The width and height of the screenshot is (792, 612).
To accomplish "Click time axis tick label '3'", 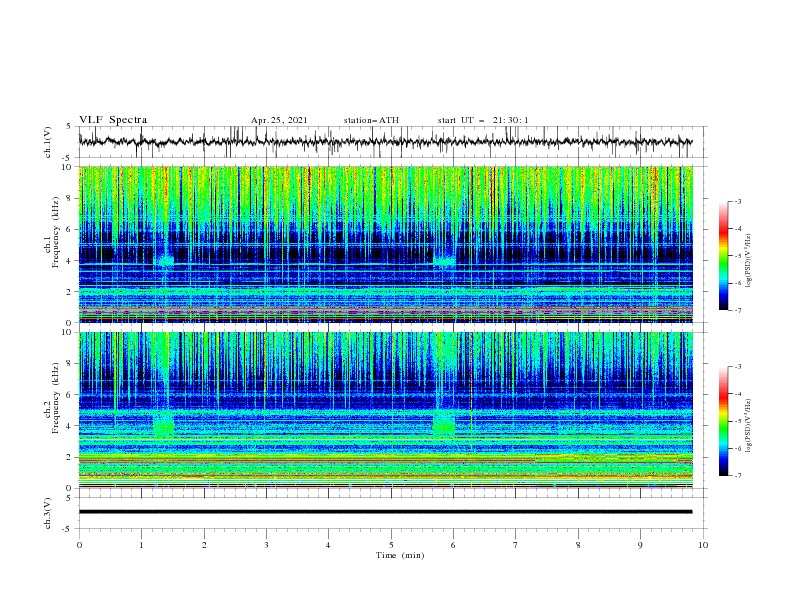I will coord(266,545).
